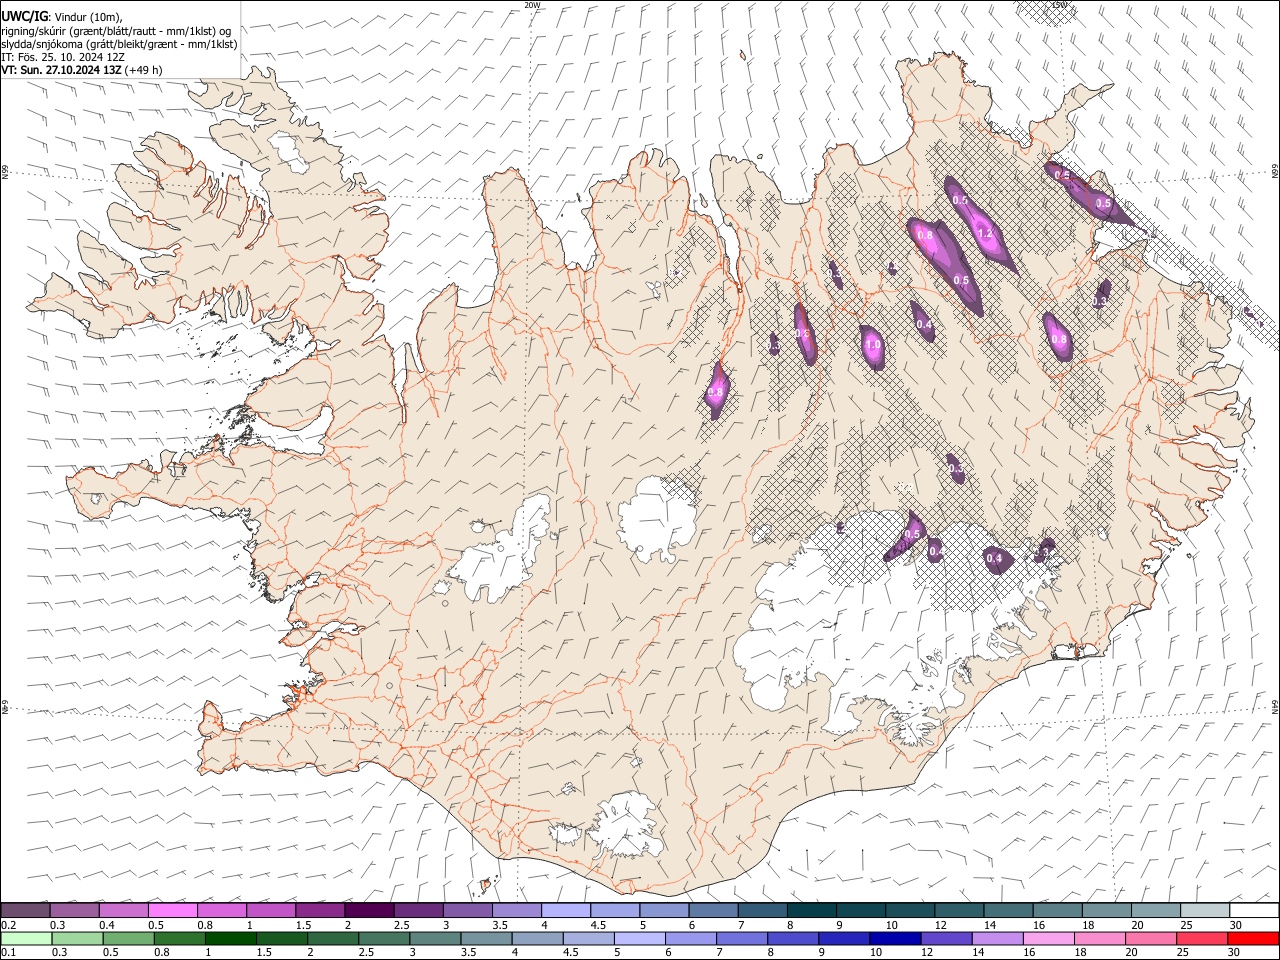
Task: Click the 1.0 snowfall value on map
Action: click(873, 344)
